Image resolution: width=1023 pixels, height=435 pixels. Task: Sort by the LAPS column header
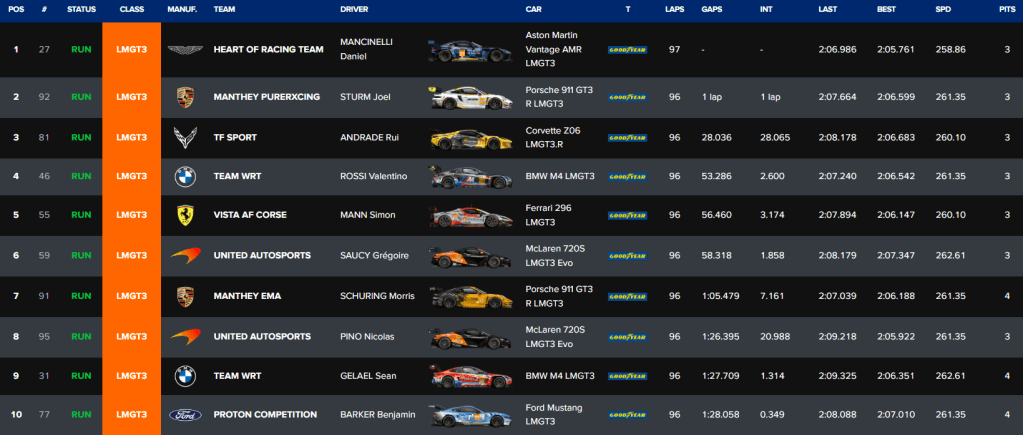pyautogui.click(x=675, y=10)
